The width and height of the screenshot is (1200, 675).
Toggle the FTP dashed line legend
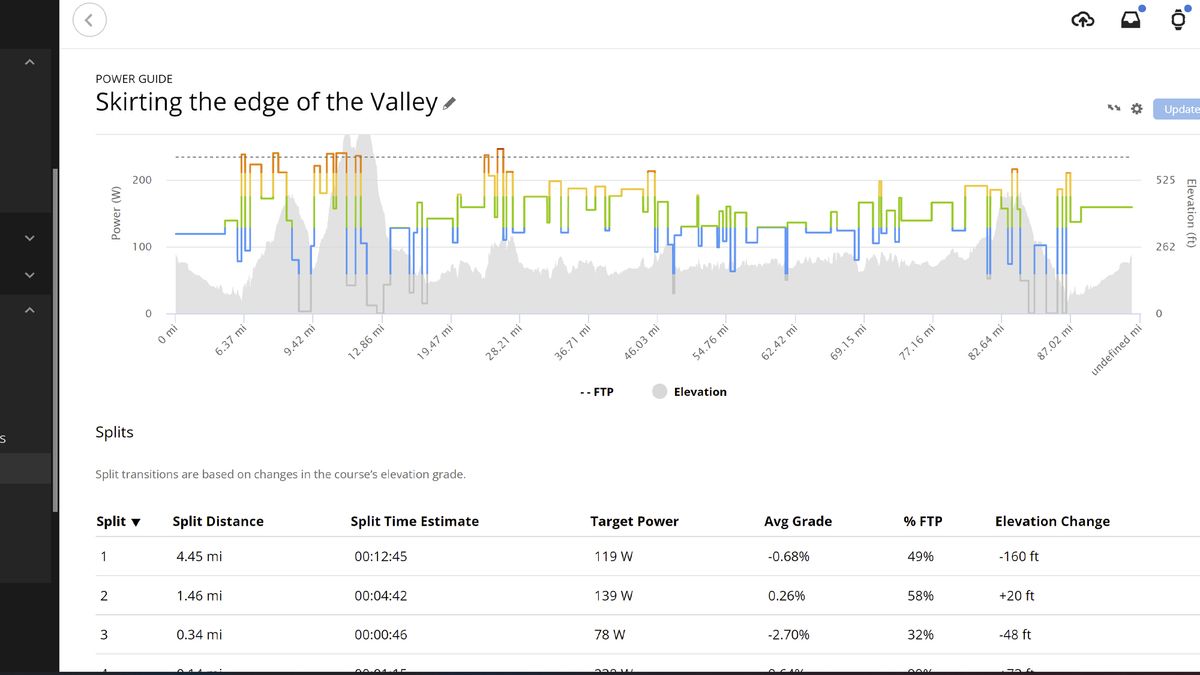596,392
